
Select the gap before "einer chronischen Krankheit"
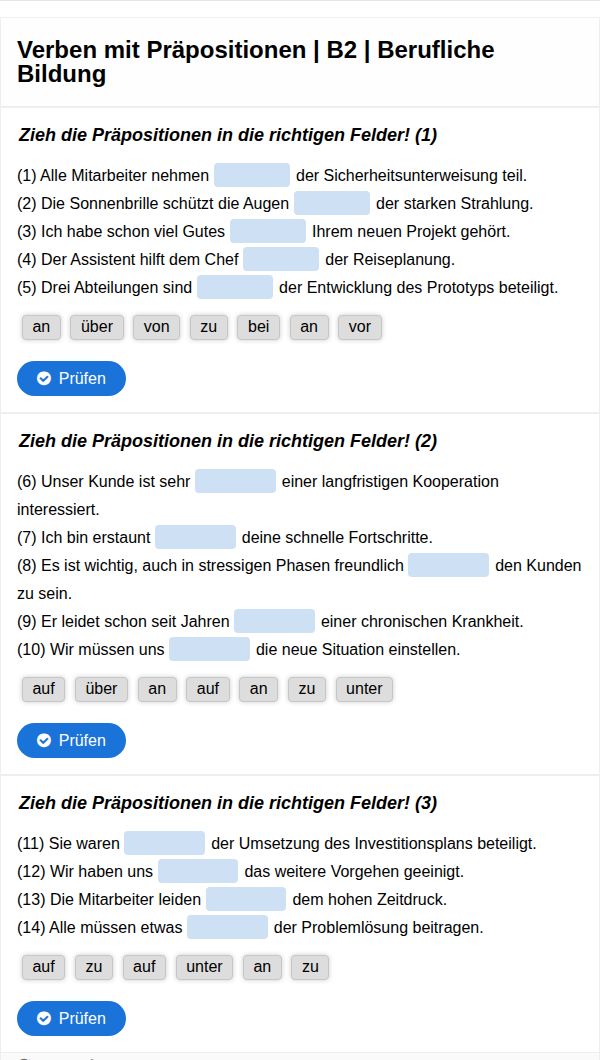coord(274,622)
